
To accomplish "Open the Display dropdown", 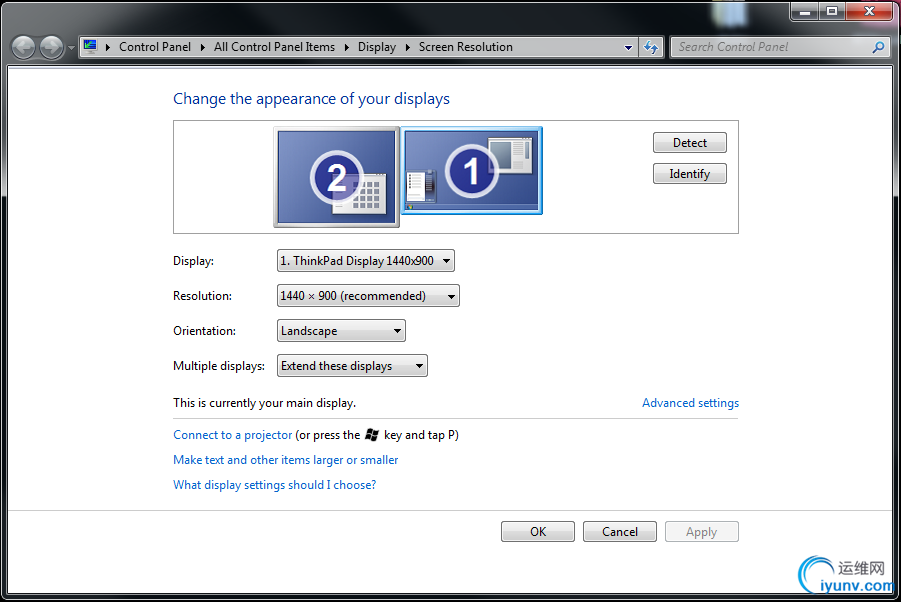I will tap(365, 261).
